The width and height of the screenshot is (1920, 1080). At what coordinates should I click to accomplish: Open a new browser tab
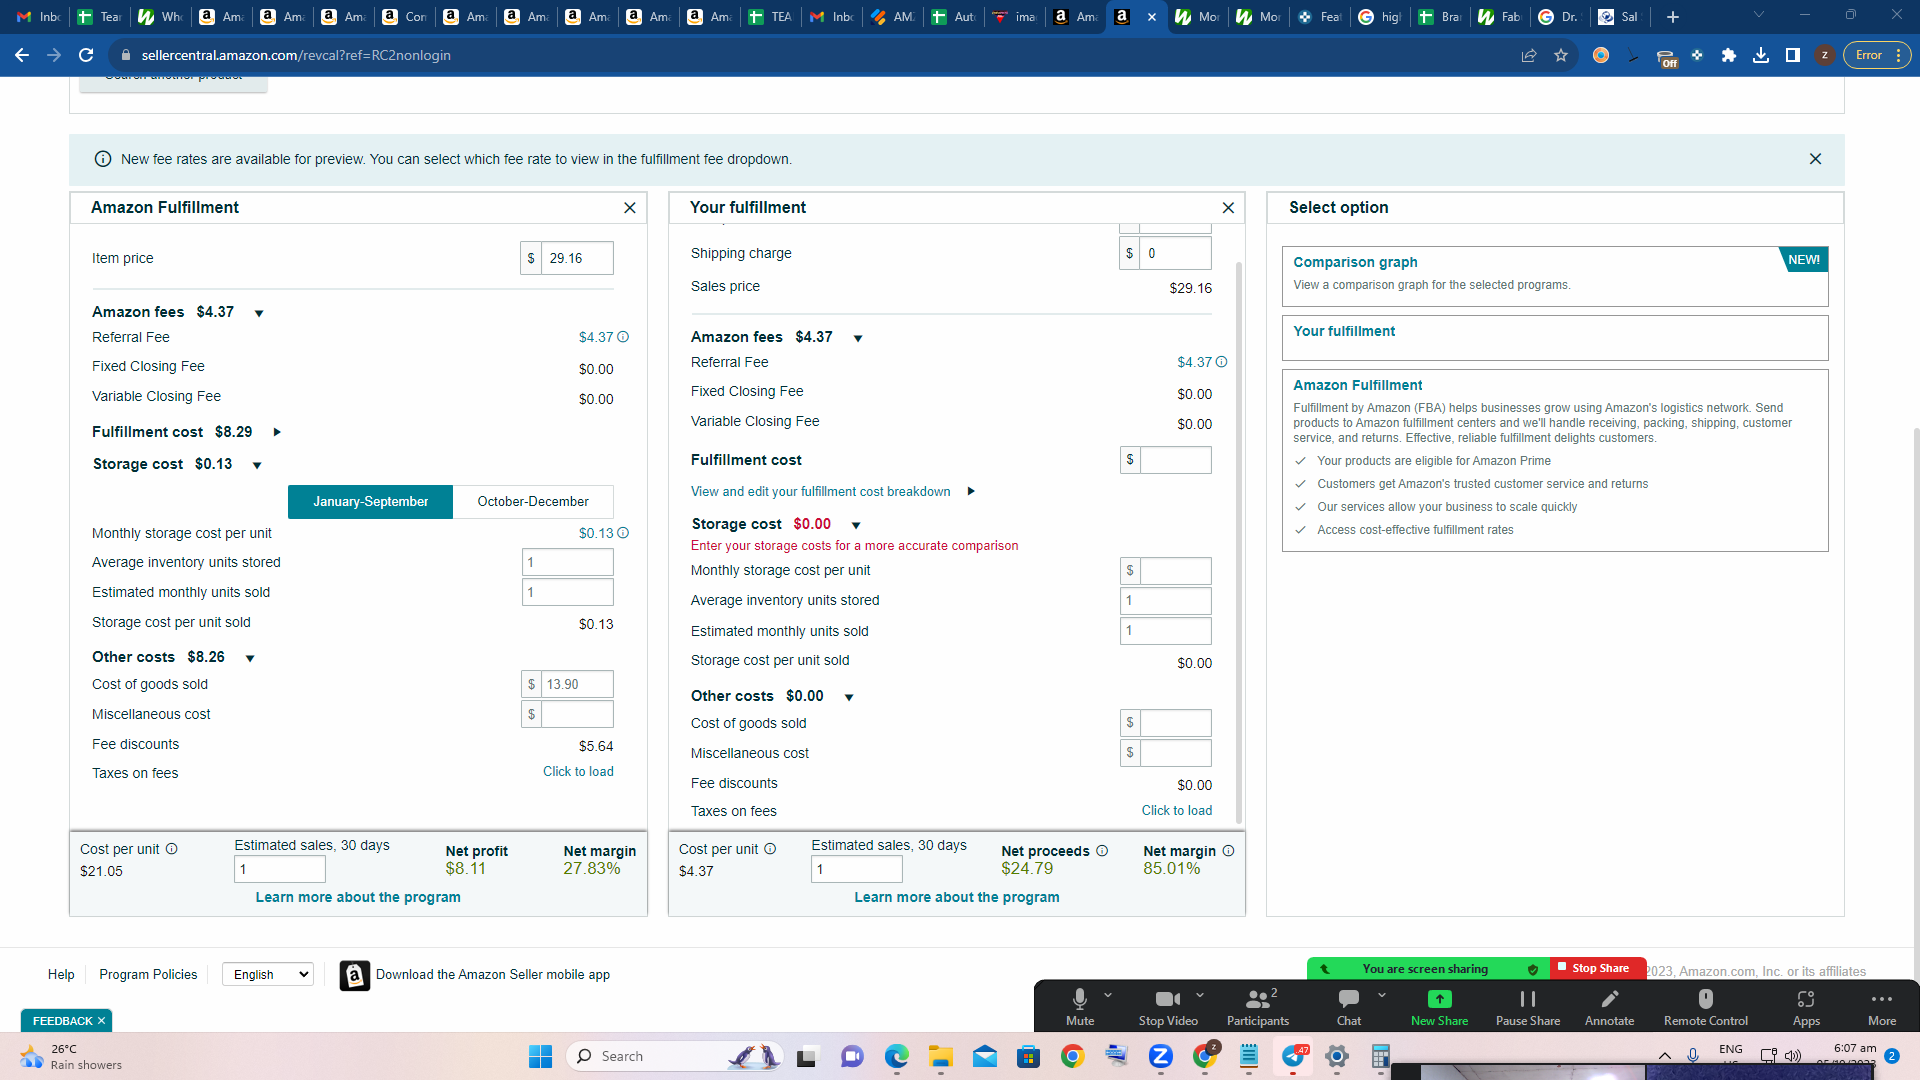[1673, 17]
